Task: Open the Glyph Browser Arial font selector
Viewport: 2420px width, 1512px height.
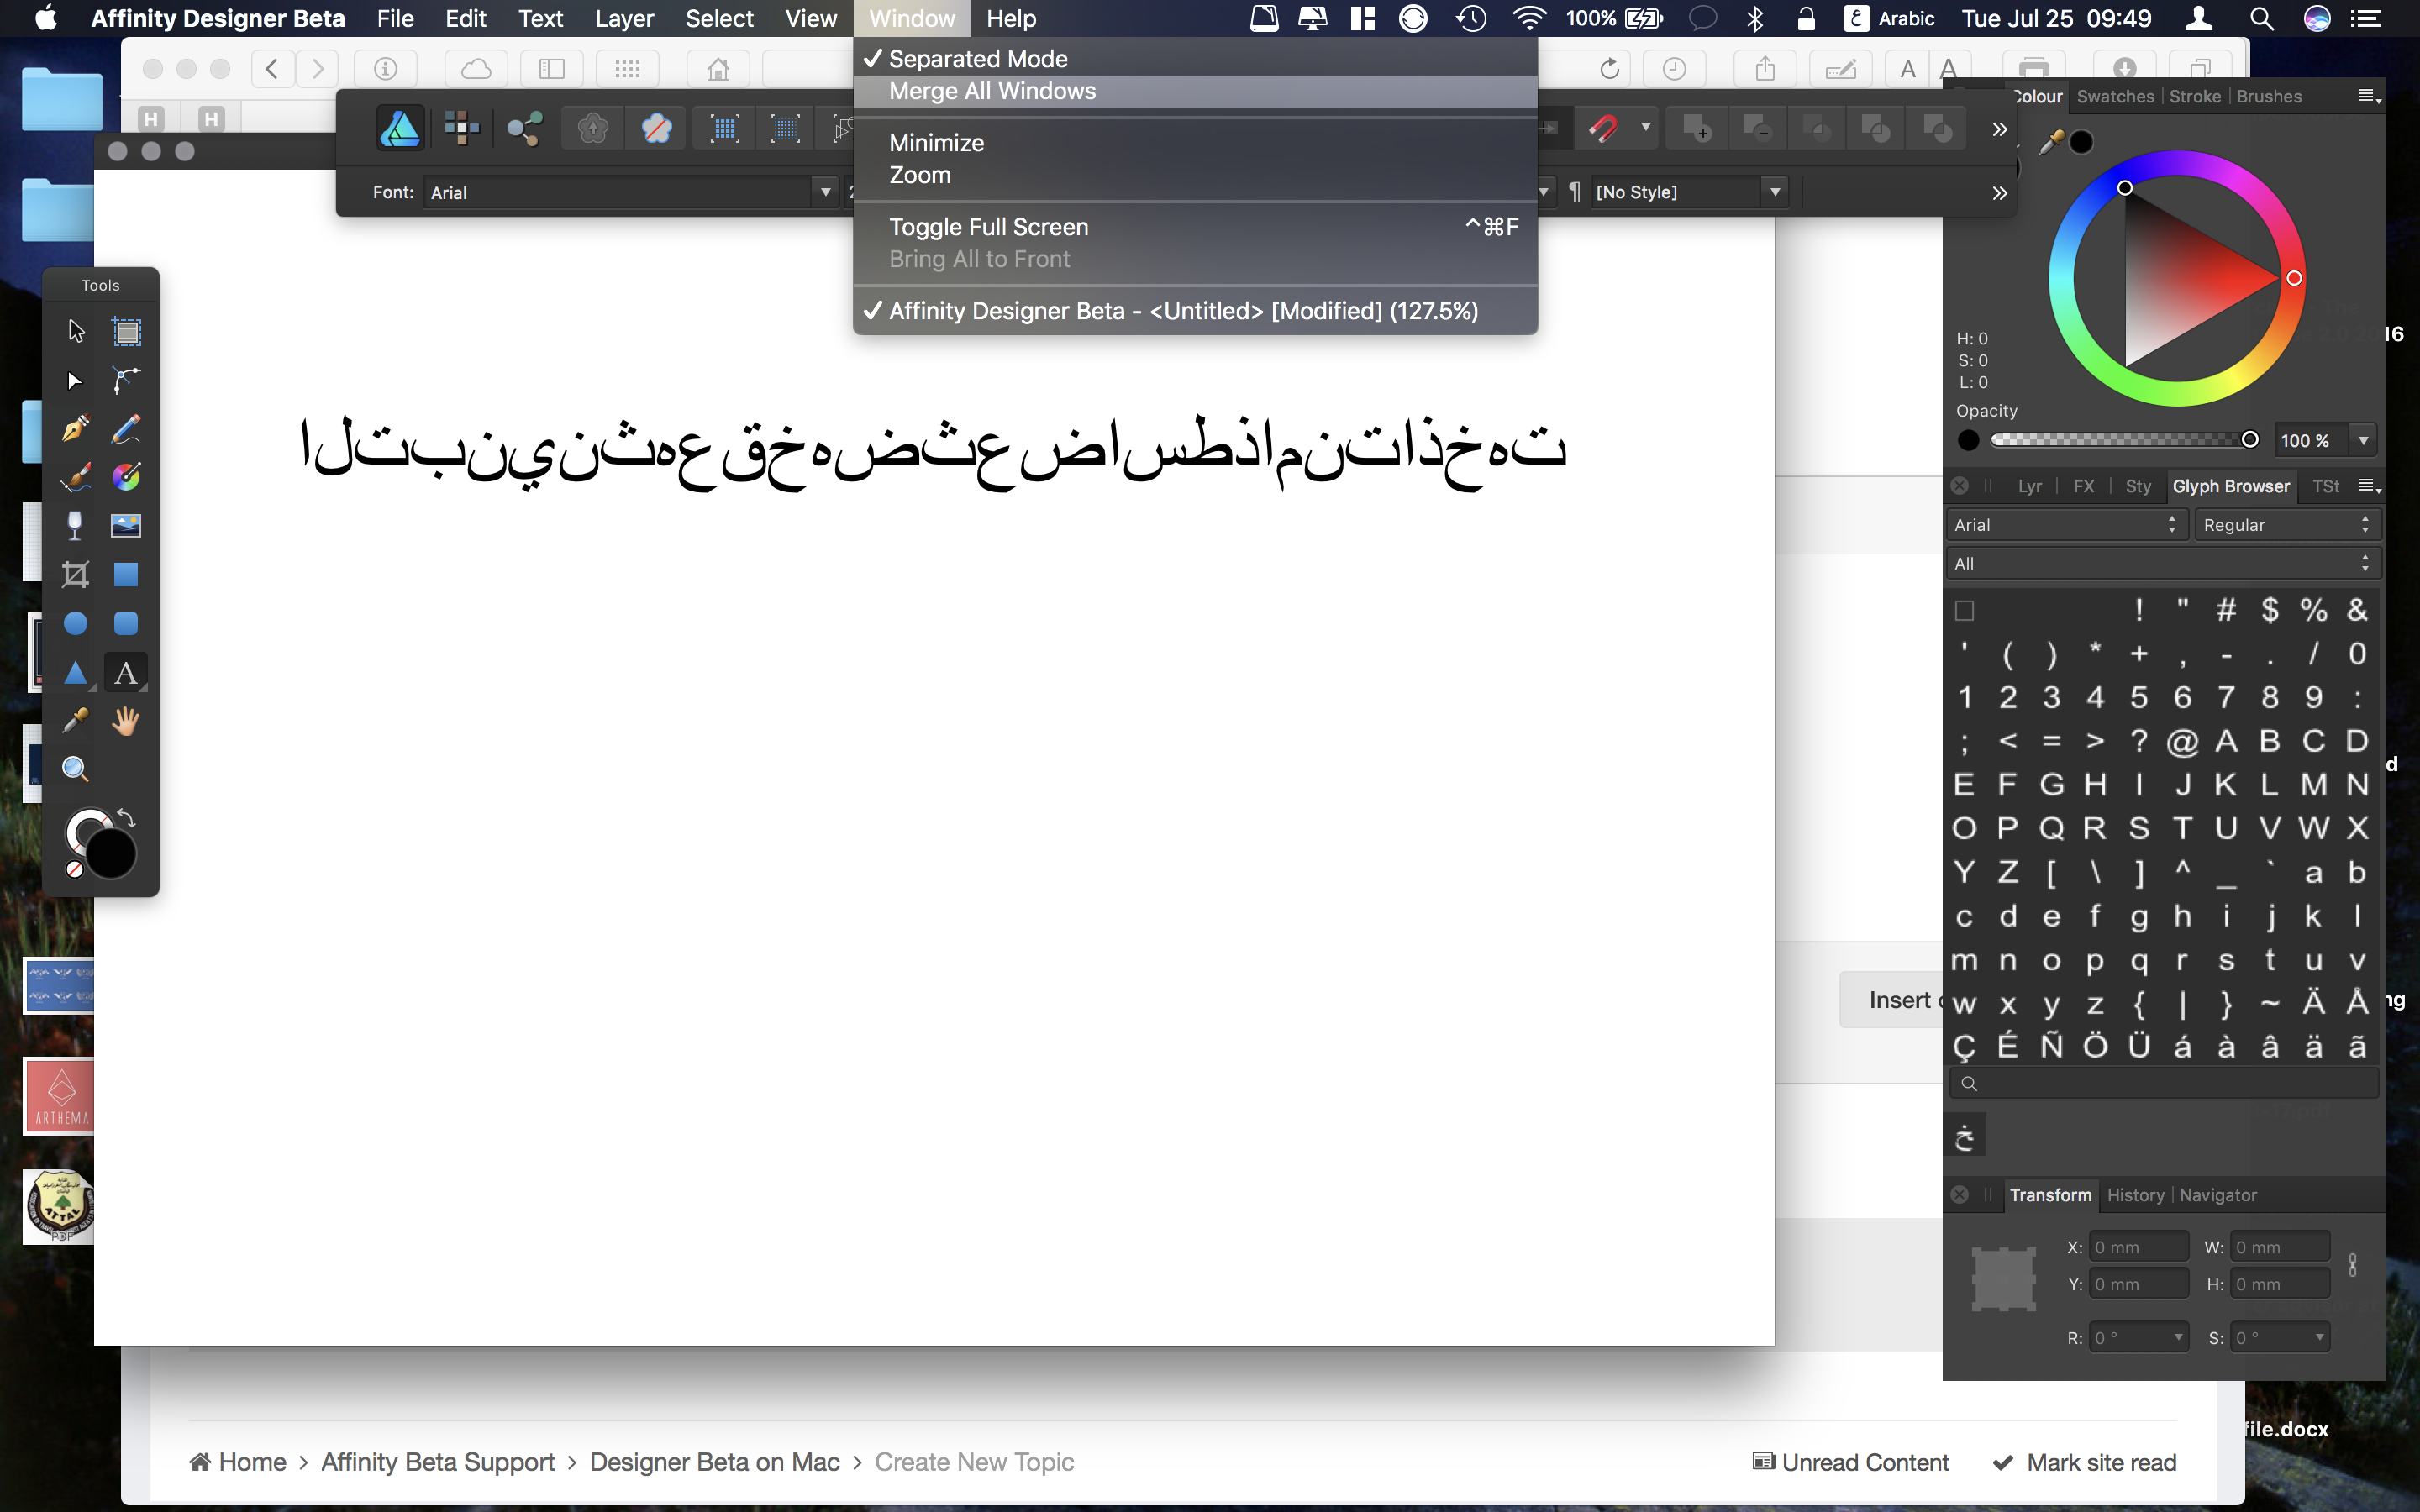Action: tap(2066, 525)
